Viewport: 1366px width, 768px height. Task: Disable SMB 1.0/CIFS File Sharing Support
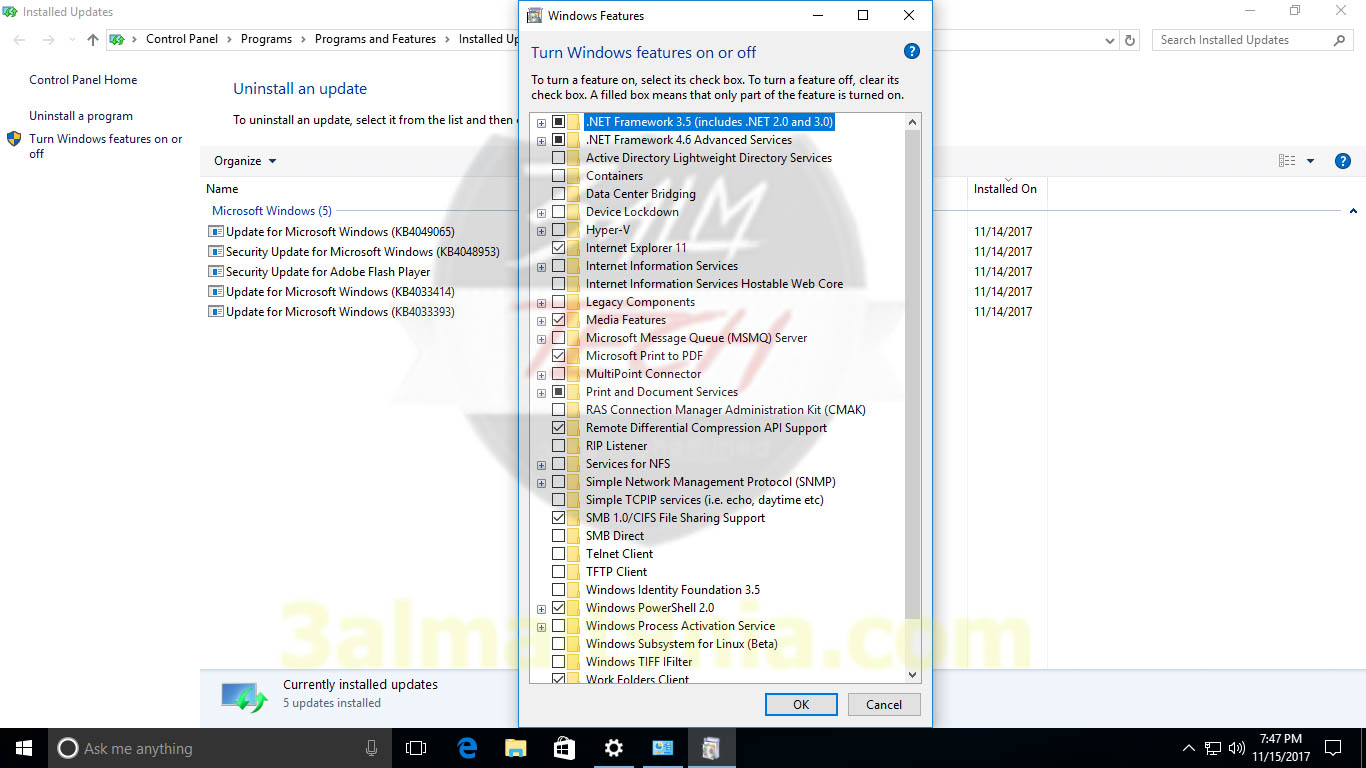point(558,518)
